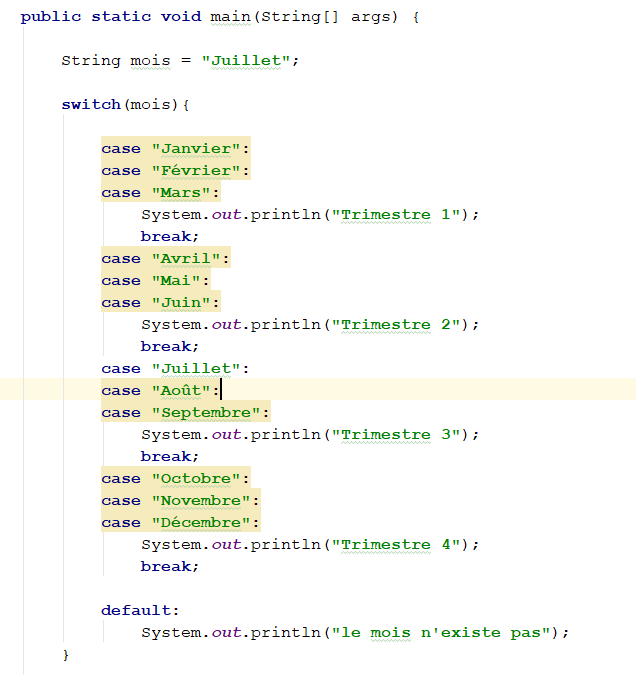The height and width of the screenshot is (675, 636).
Task: Click the break statement after Trimestre 3
Action: pyautogui.click(x=170, y=456)
